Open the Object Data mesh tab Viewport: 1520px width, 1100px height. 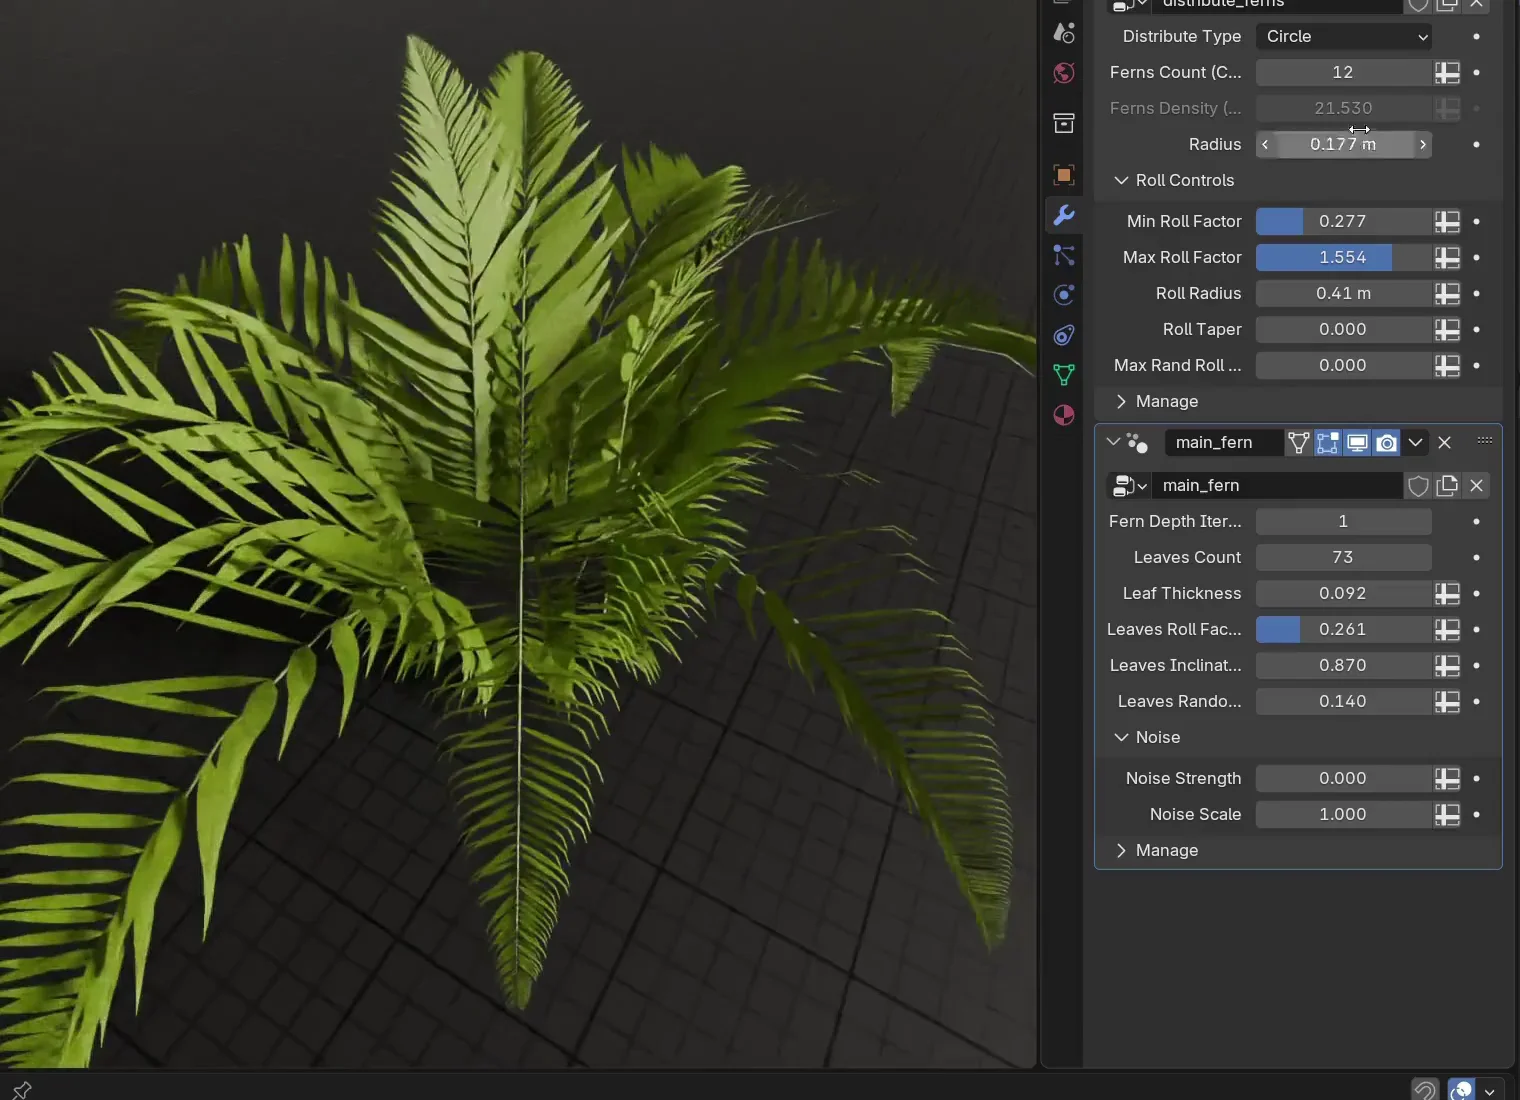1064,375
